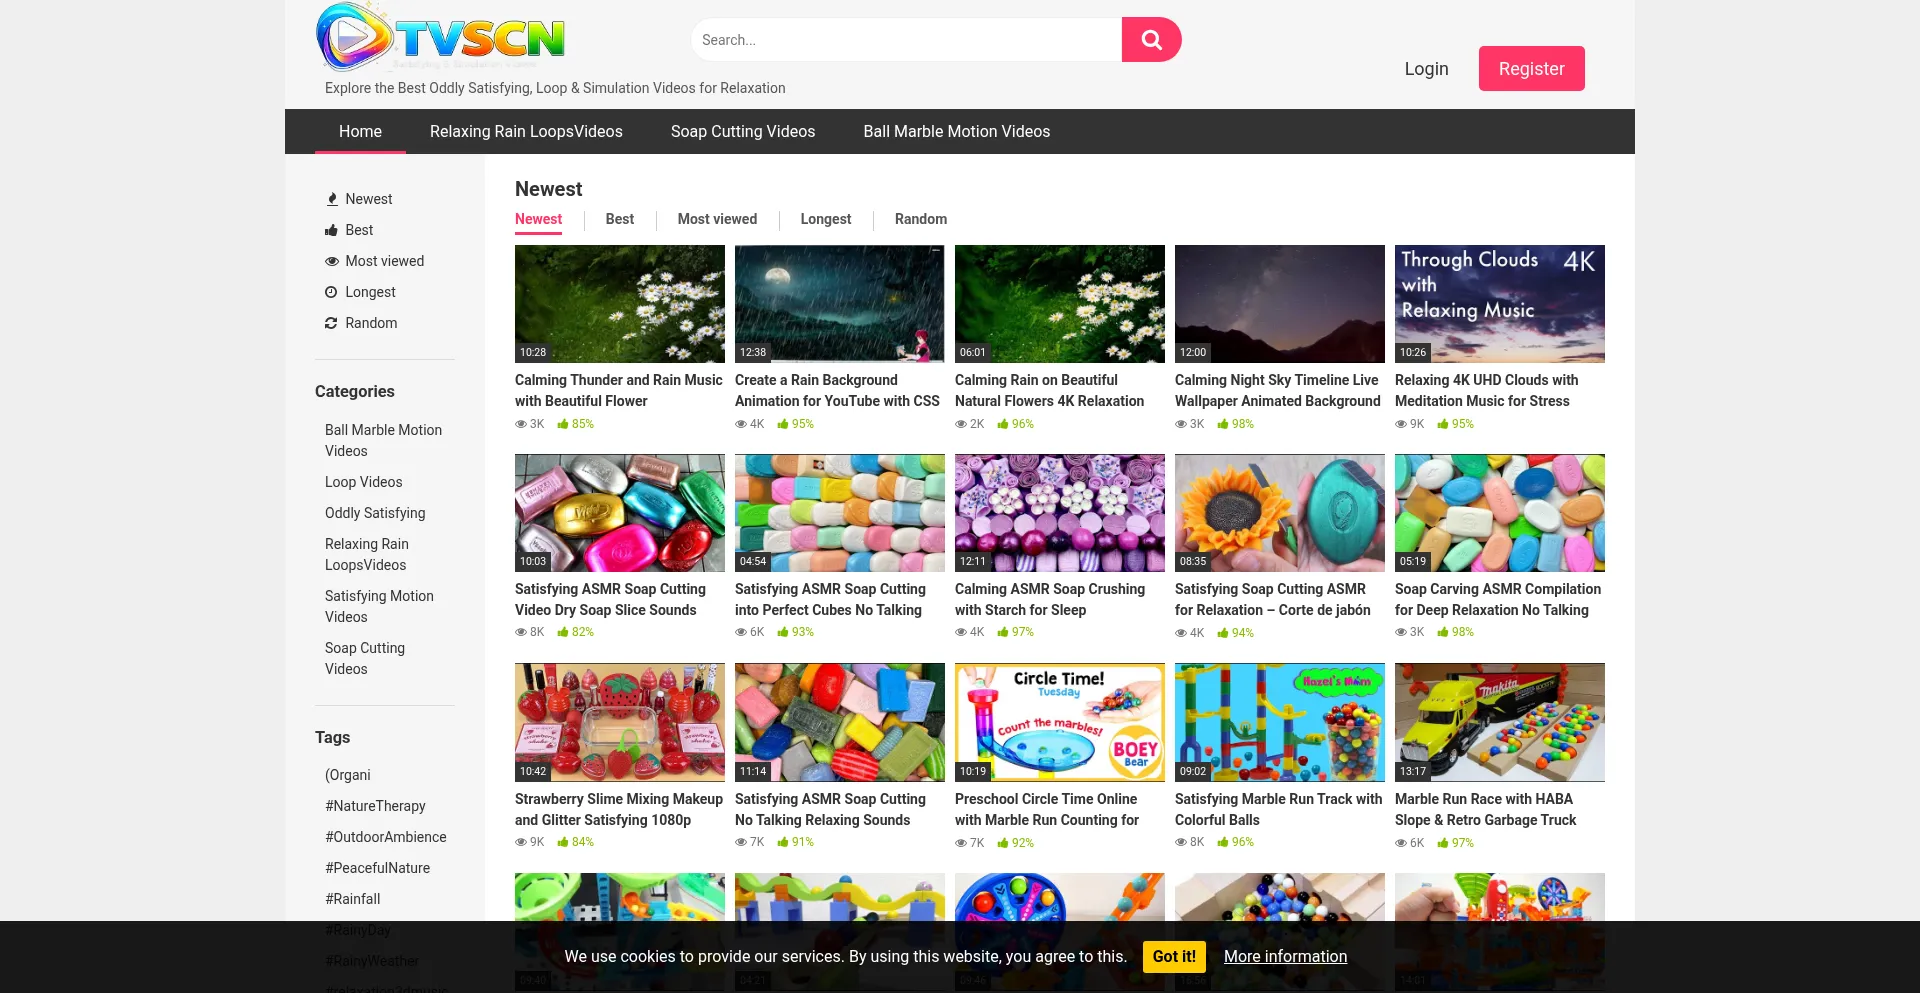
Task: Open Corte de jabón soap video thumbnail
Action: (x=1280, y=513)
